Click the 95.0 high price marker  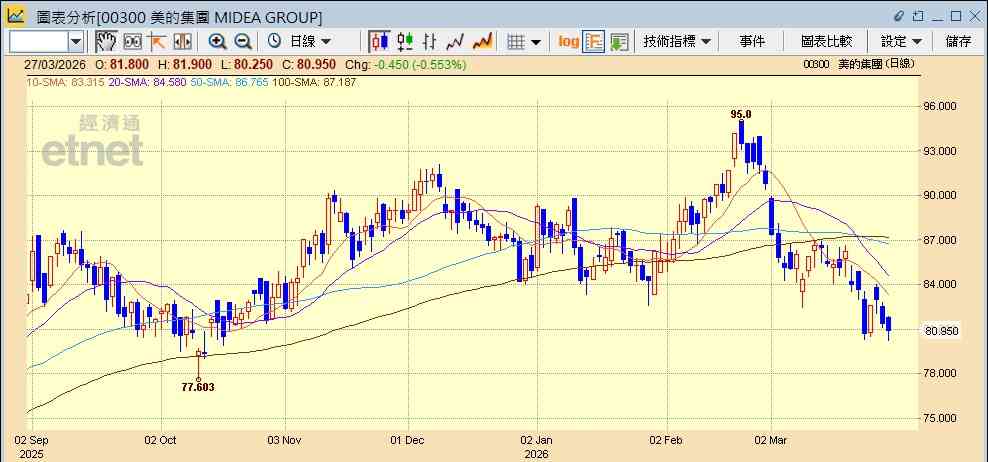[741, 115]
